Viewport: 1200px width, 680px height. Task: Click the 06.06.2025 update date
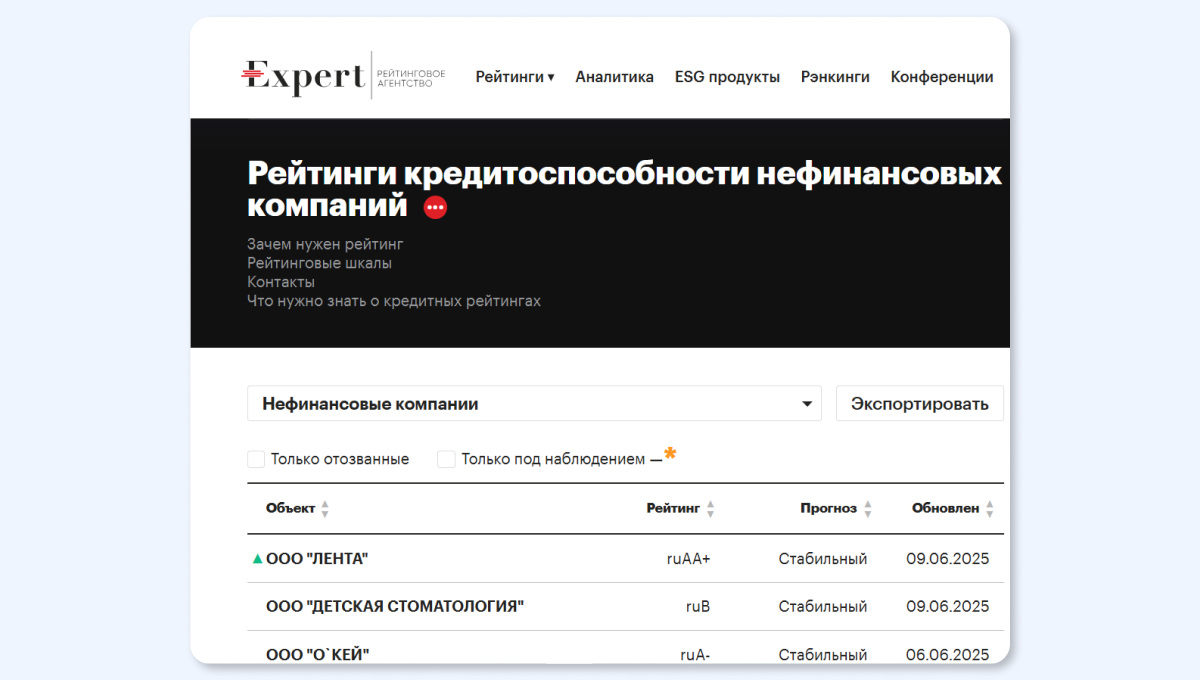tap(948, 655)
